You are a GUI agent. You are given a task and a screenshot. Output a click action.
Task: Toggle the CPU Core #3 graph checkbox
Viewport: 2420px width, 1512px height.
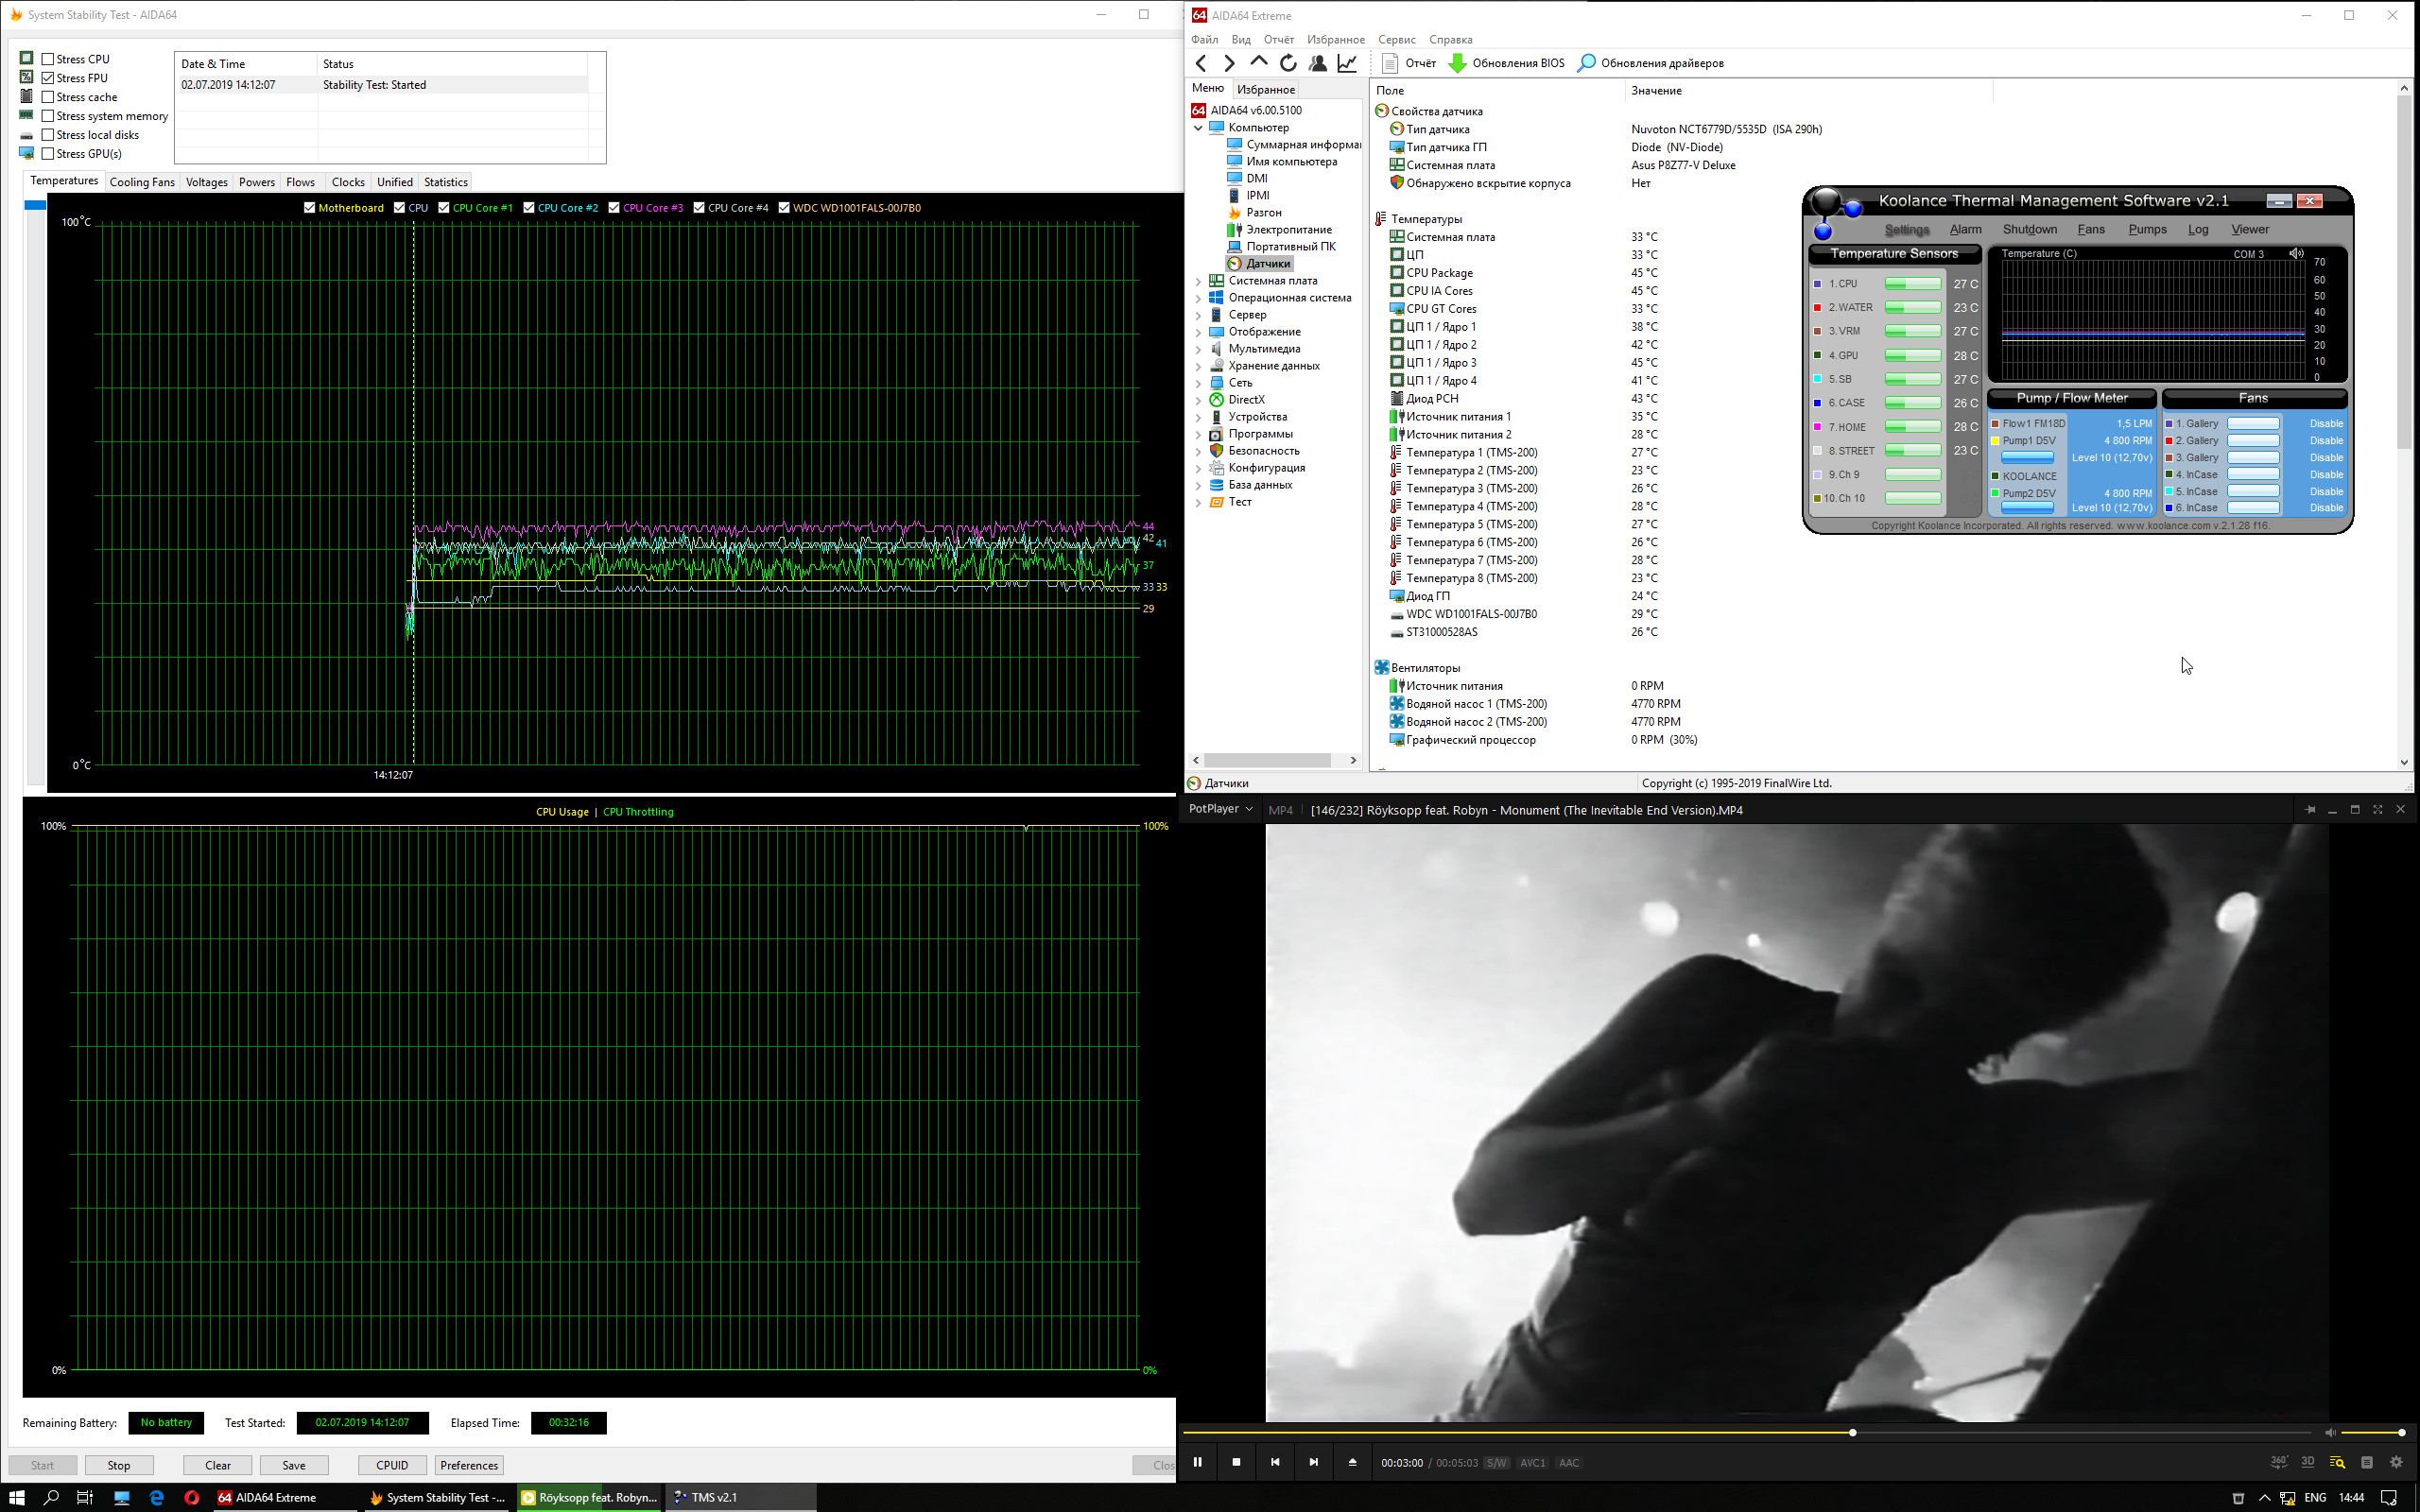click(x=614, y=208)
